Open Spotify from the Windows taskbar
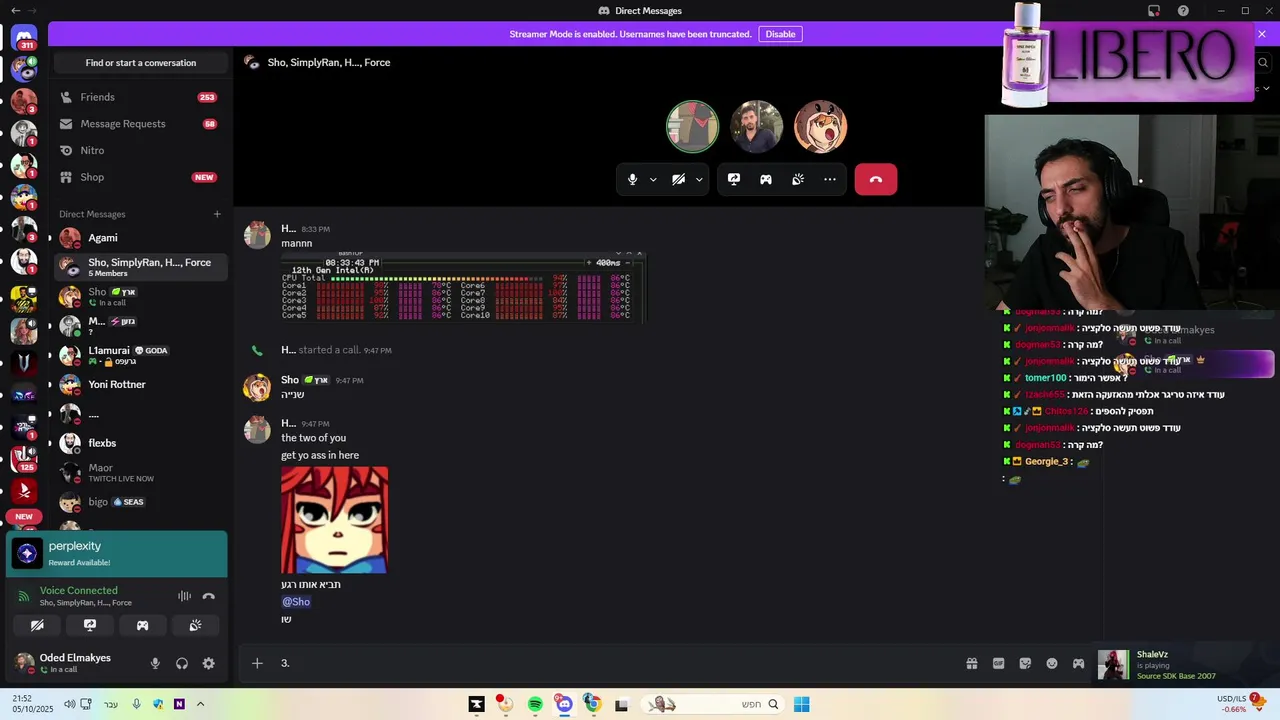 click(535, 704)
